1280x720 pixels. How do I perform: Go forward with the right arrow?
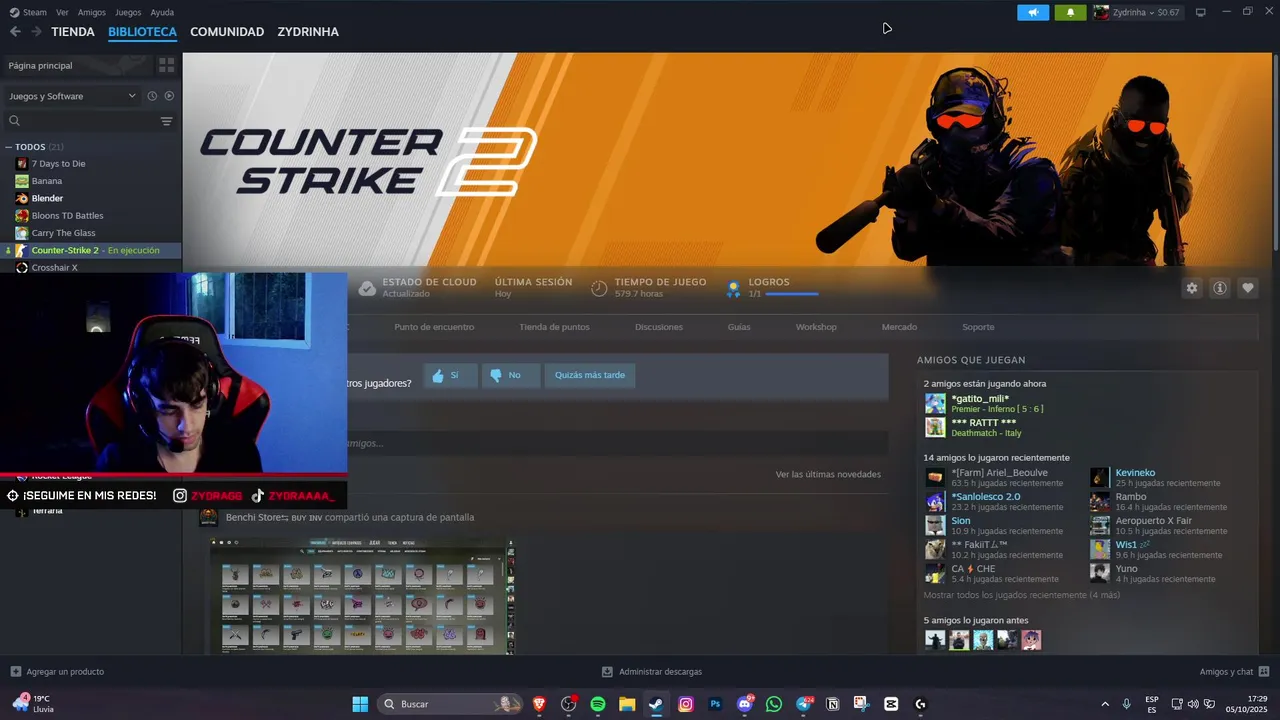coord(37,32)
